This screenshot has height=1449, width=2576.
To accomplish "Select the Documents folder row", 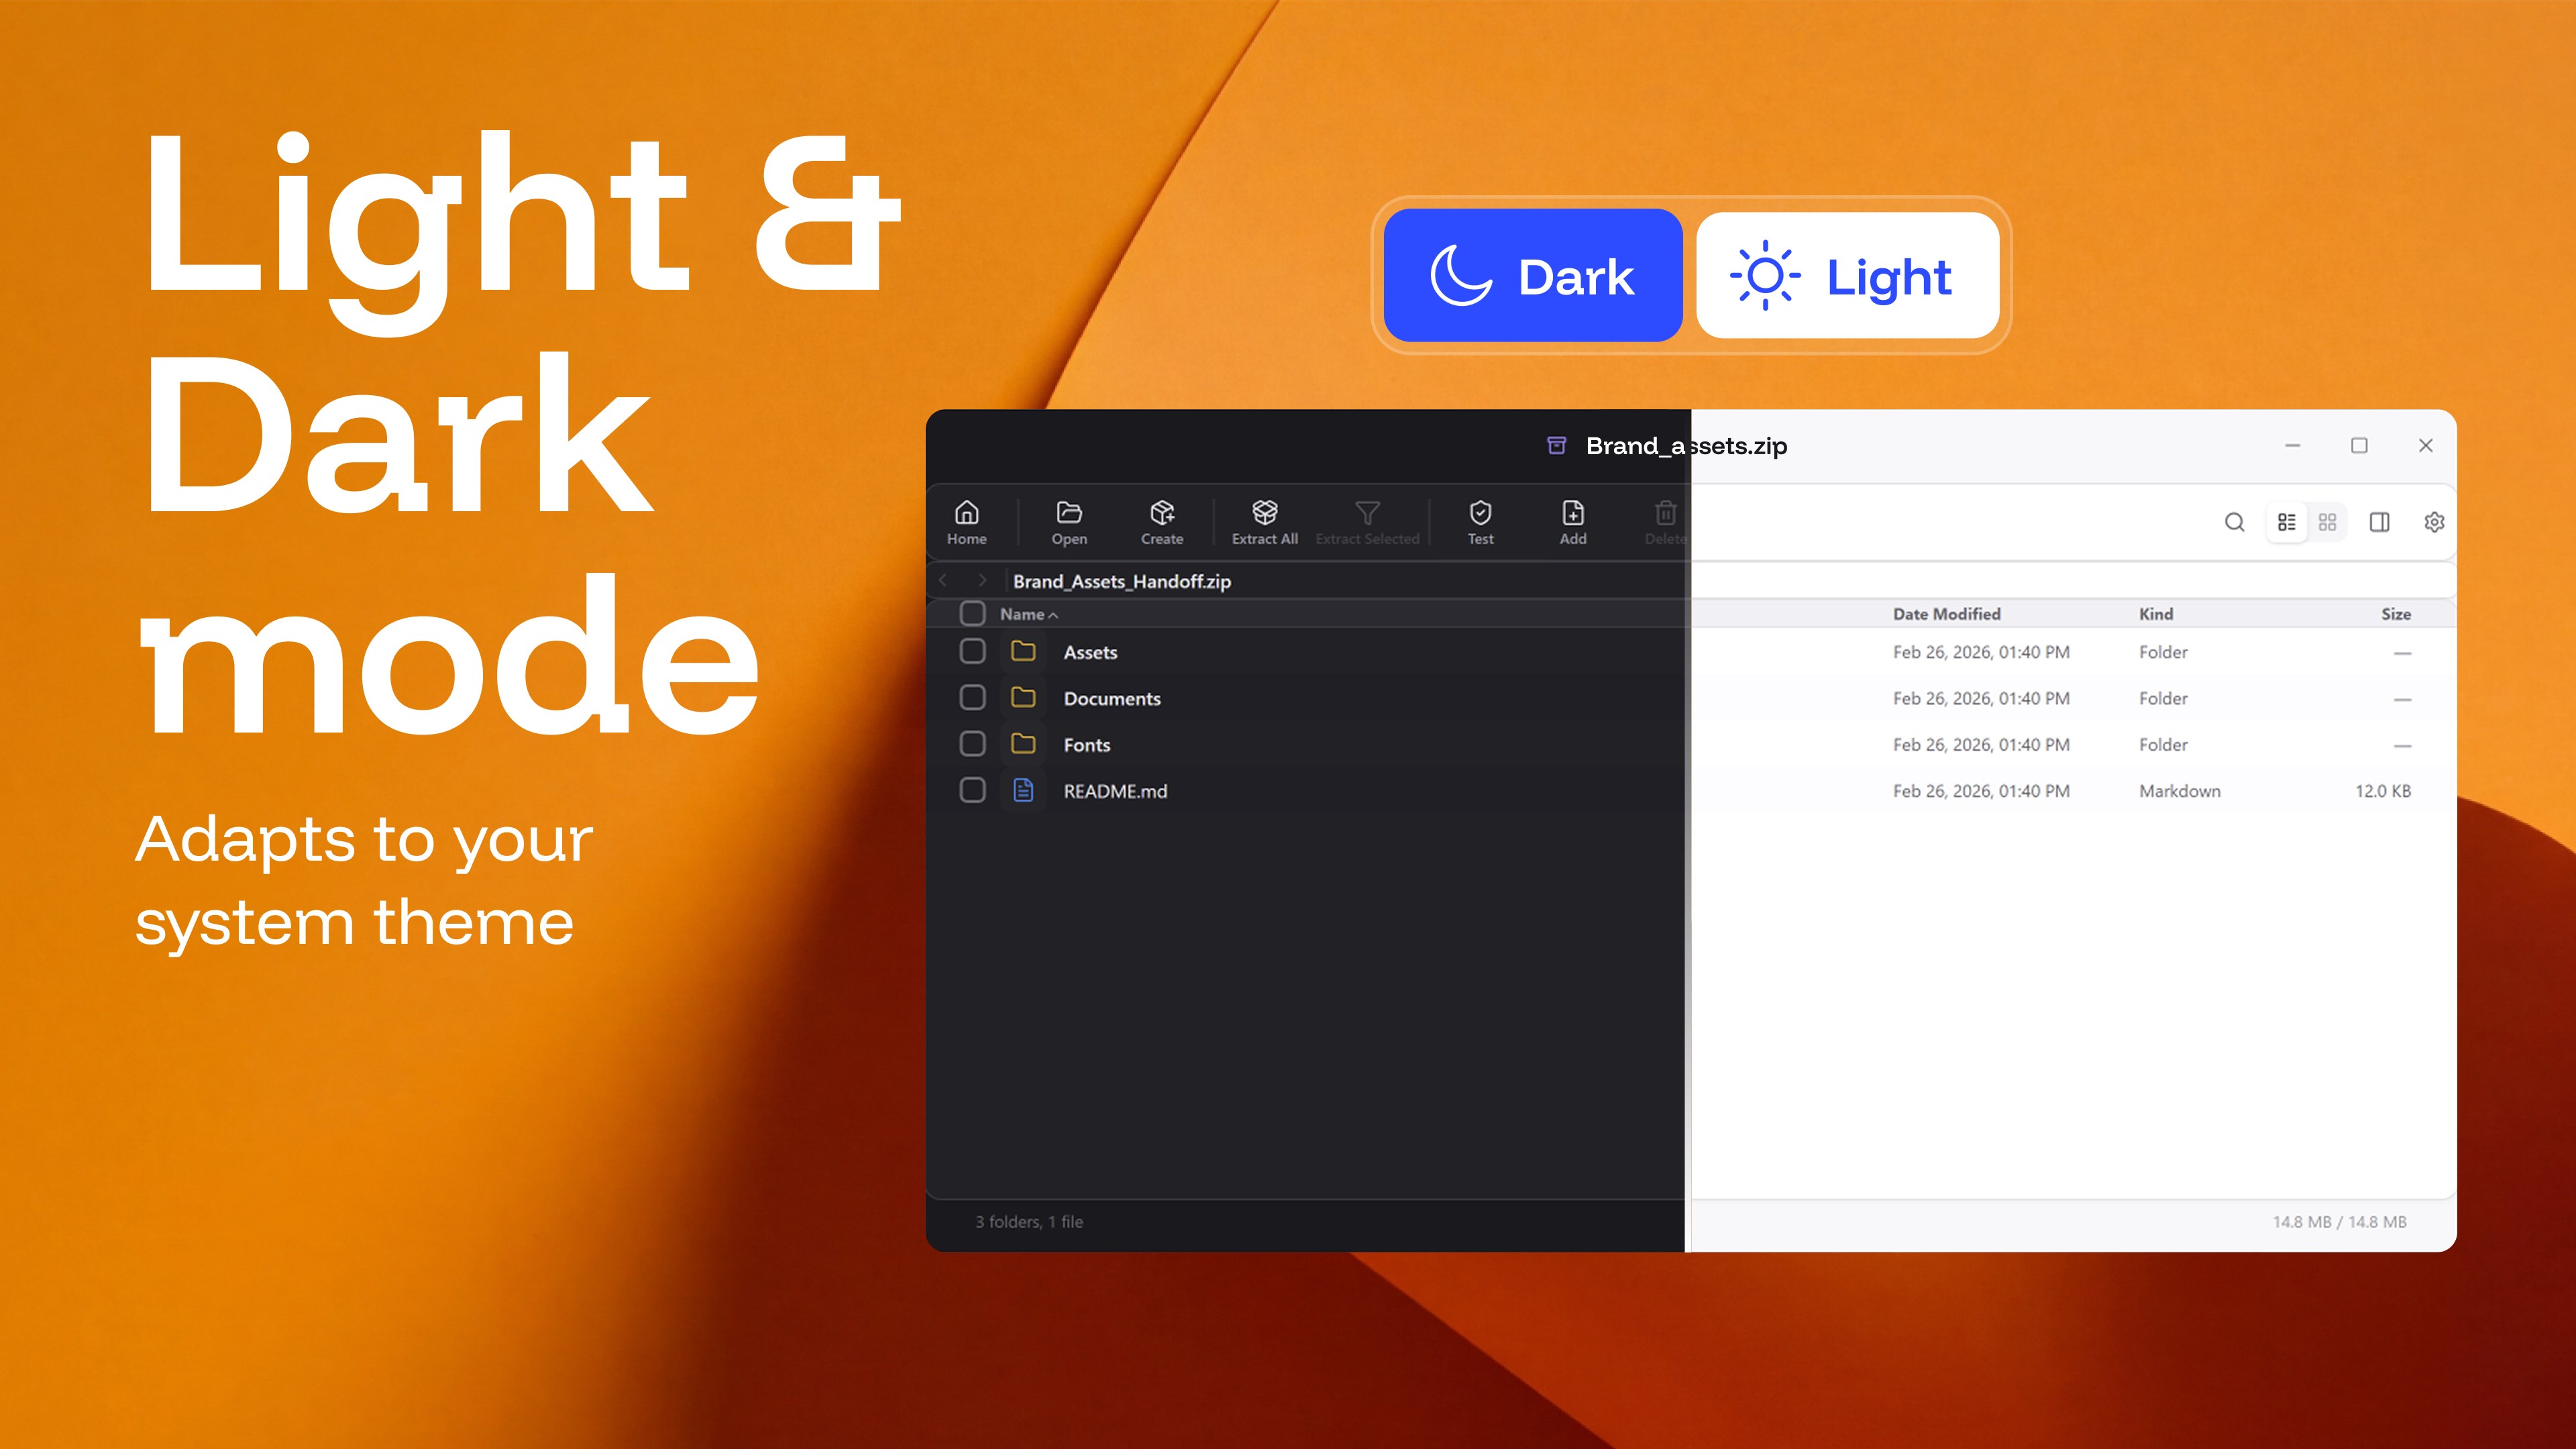I will click(x=1691, y=698).
